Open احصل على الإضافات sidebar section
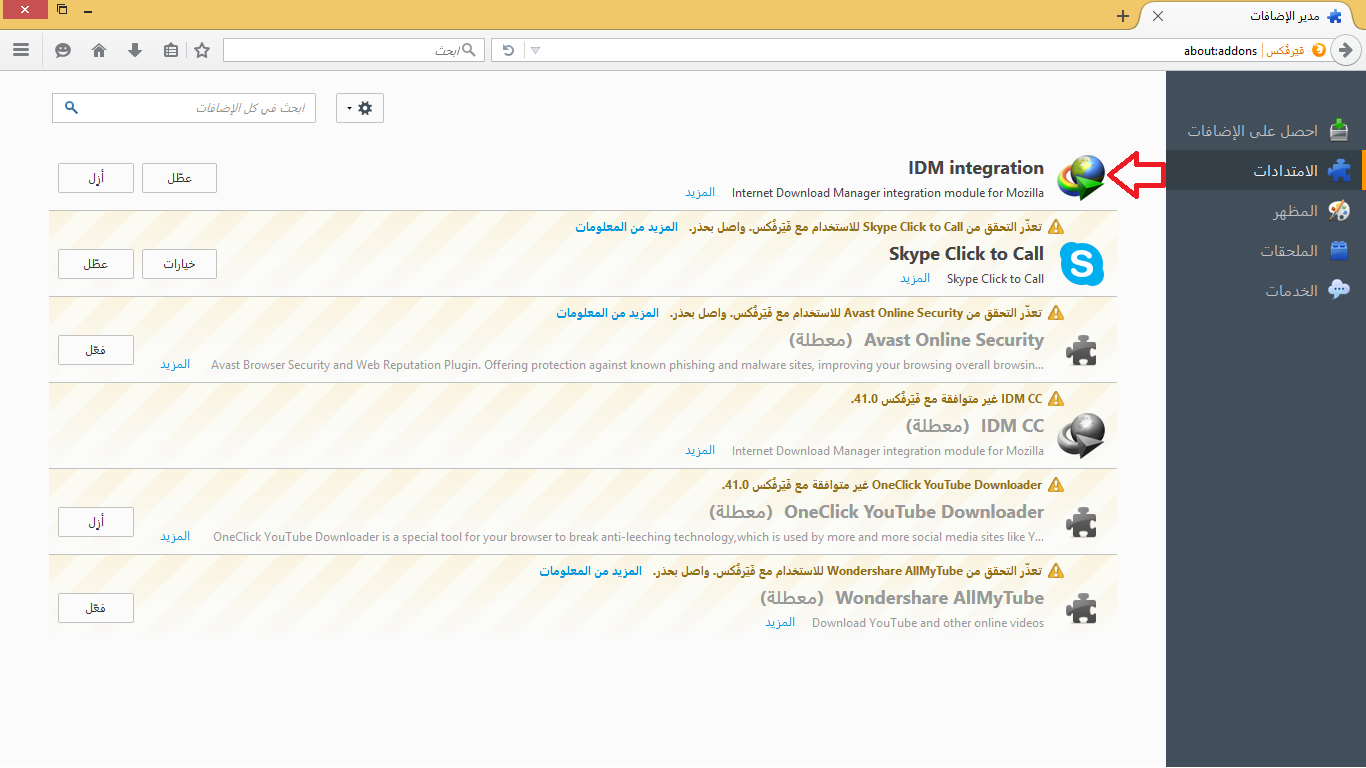This screenshot has height=768, width=1366. 1266,130
